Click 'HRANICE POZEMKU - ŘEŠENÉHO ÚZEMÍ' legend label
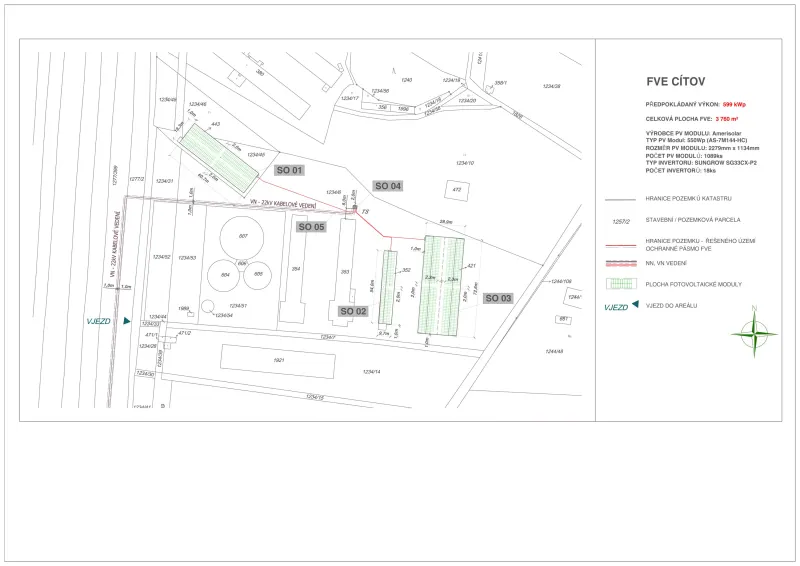Viewport: 800px width, 566px height. [700, 241]
